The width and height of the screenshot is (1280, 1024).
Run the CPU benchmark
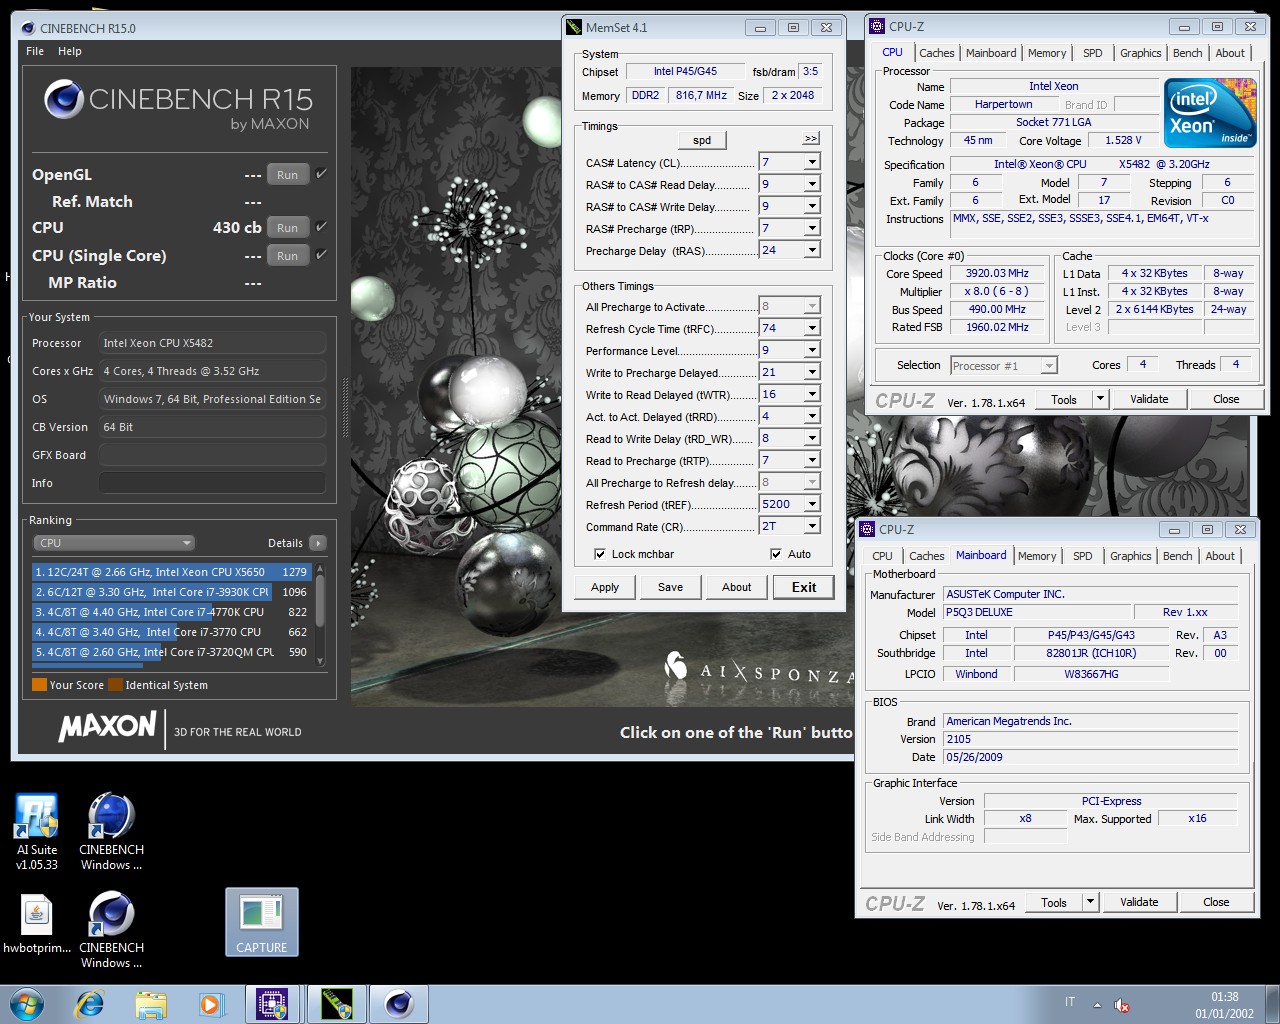pos(288,228)
